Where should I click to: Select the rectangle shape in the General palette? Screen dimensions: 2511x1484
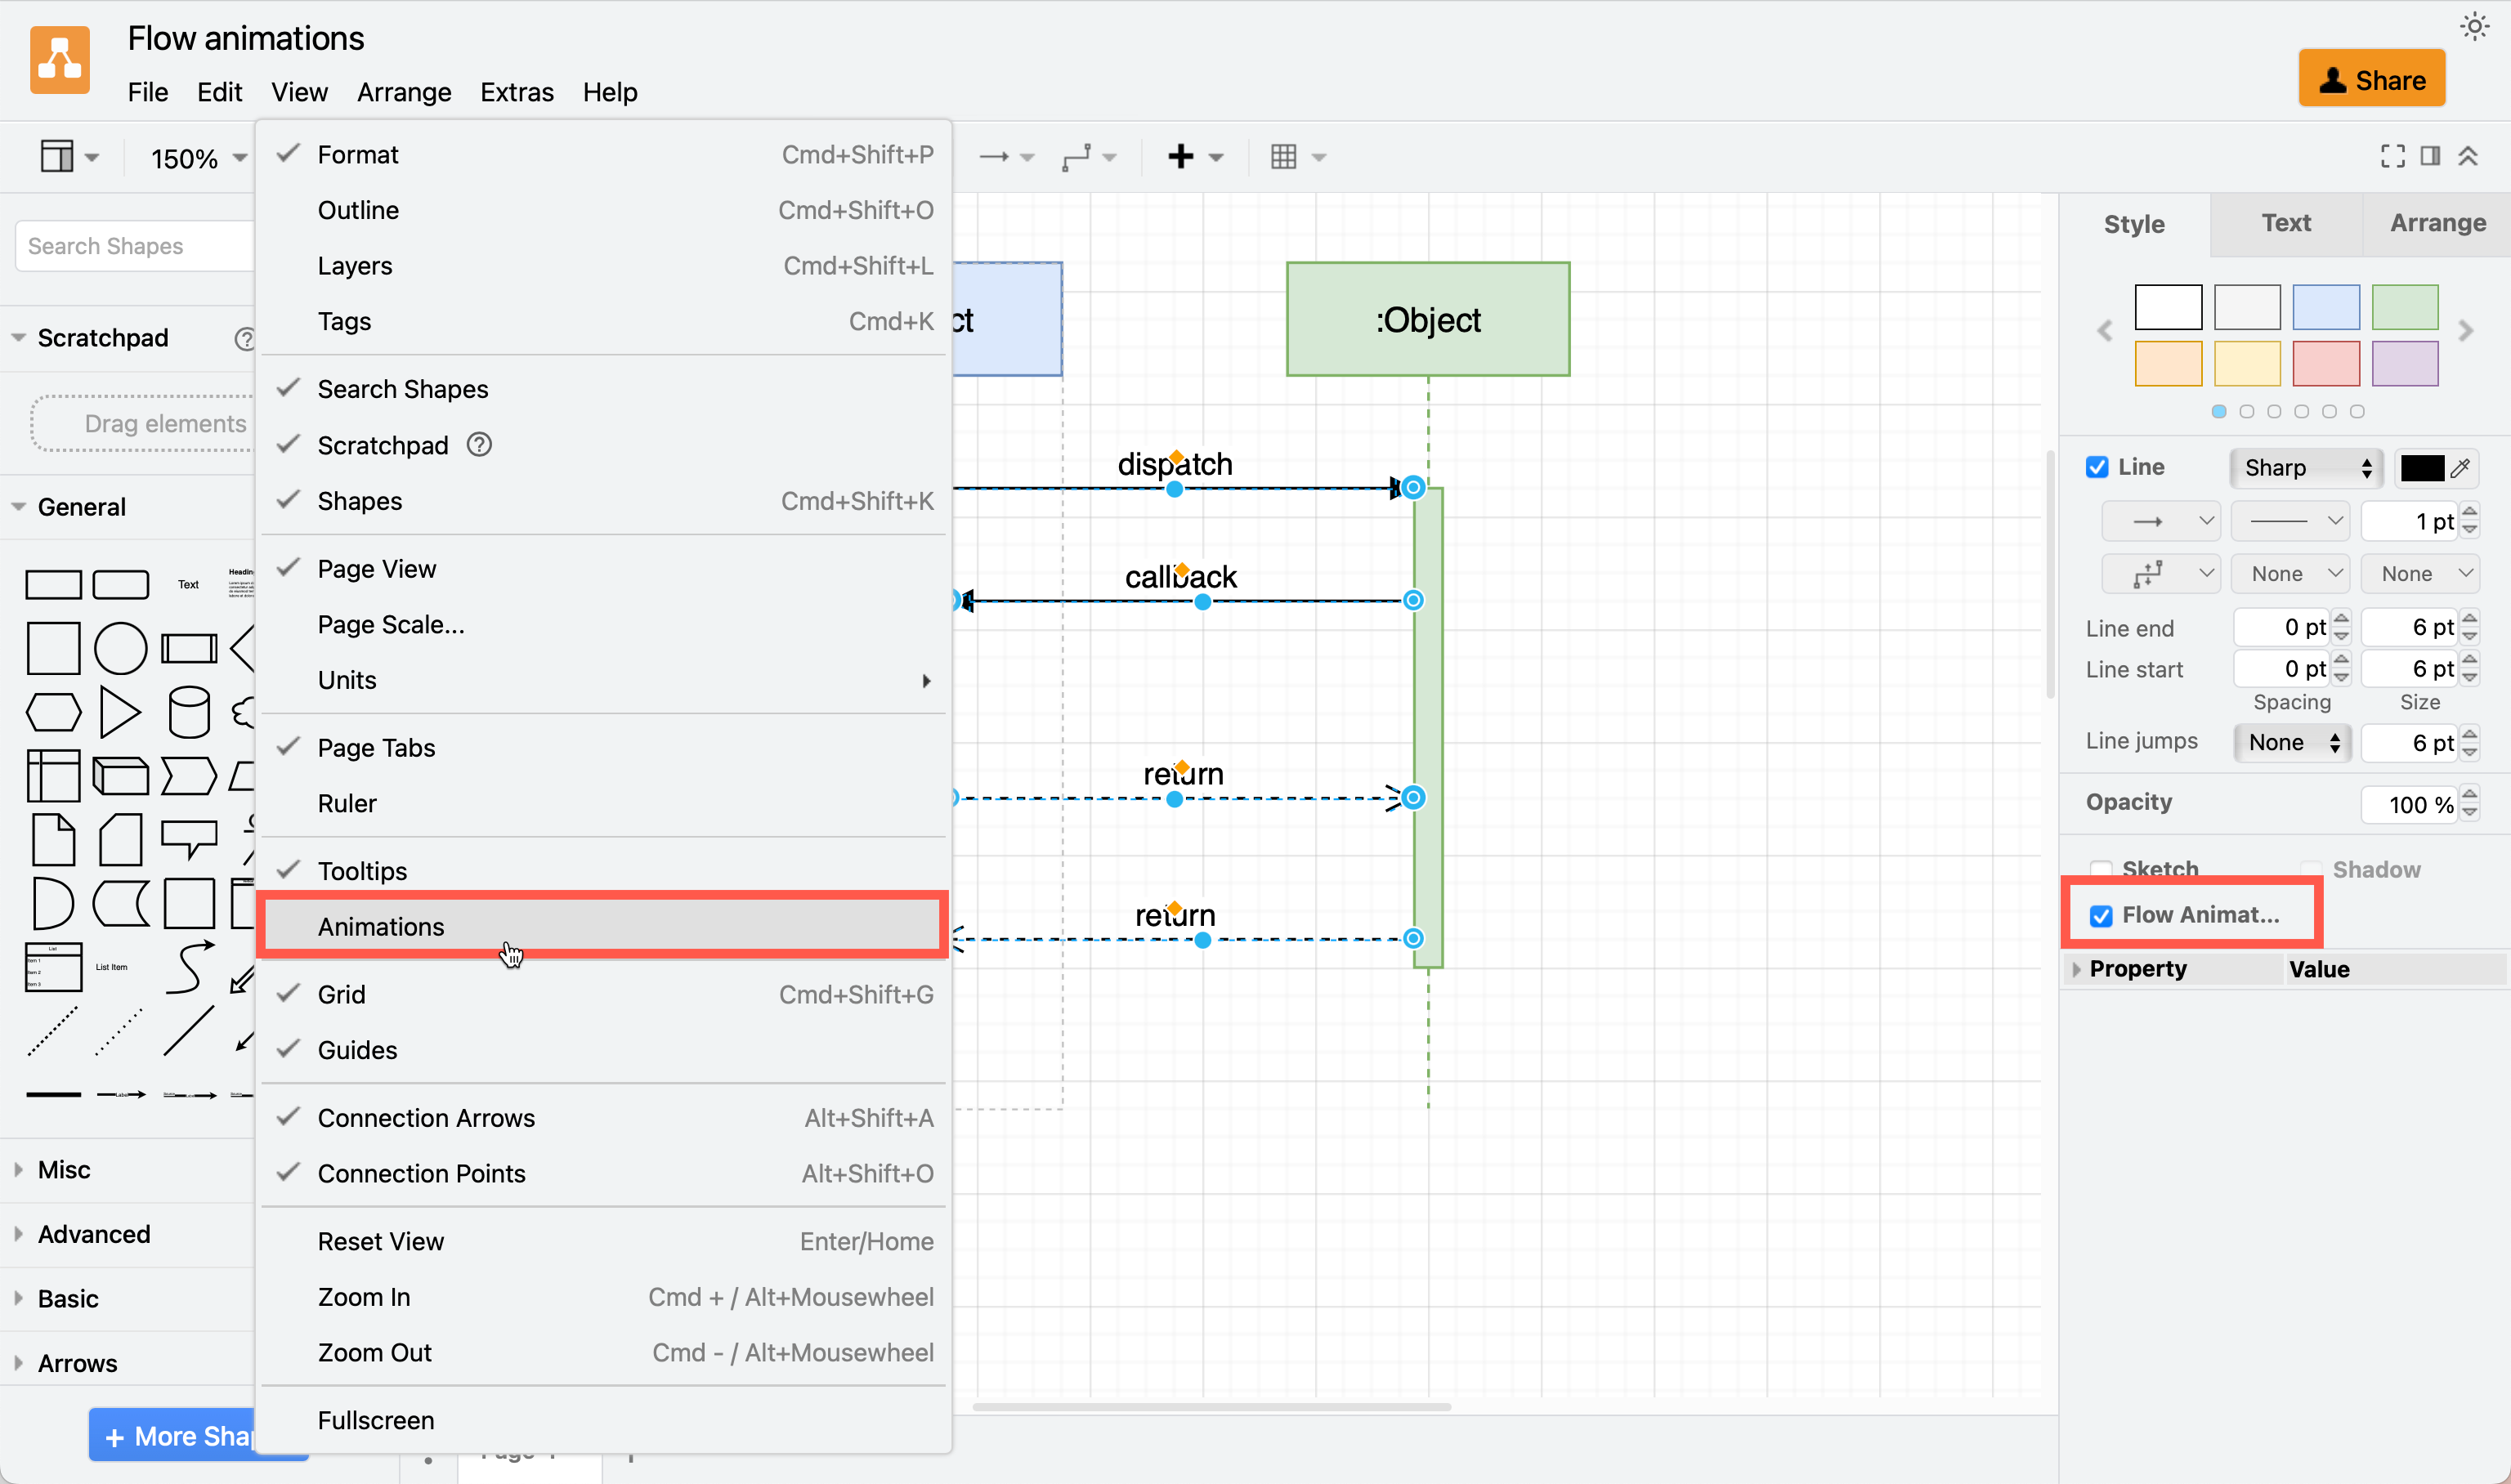point(54,584)
